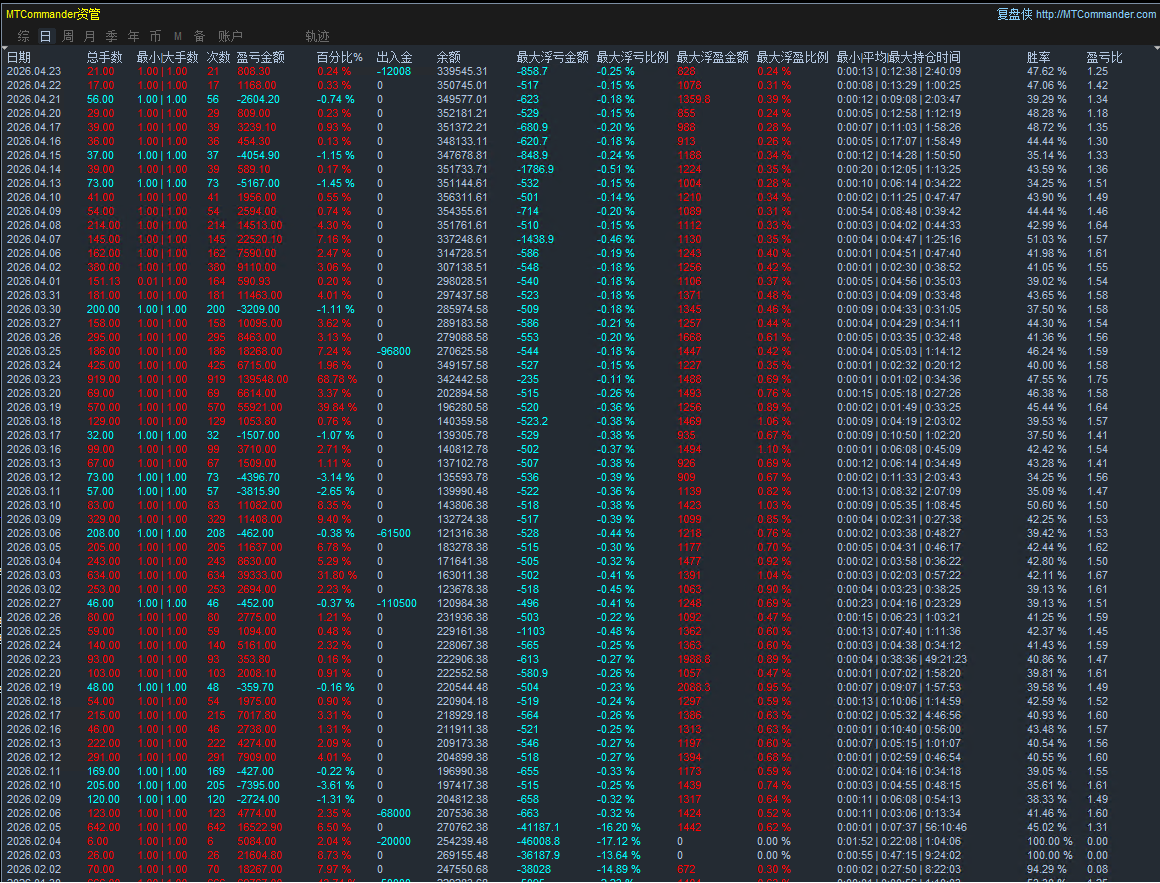Click the floating profit value 2088.3
This screenshot has width=1160, height=883.
tap(693, 688)
